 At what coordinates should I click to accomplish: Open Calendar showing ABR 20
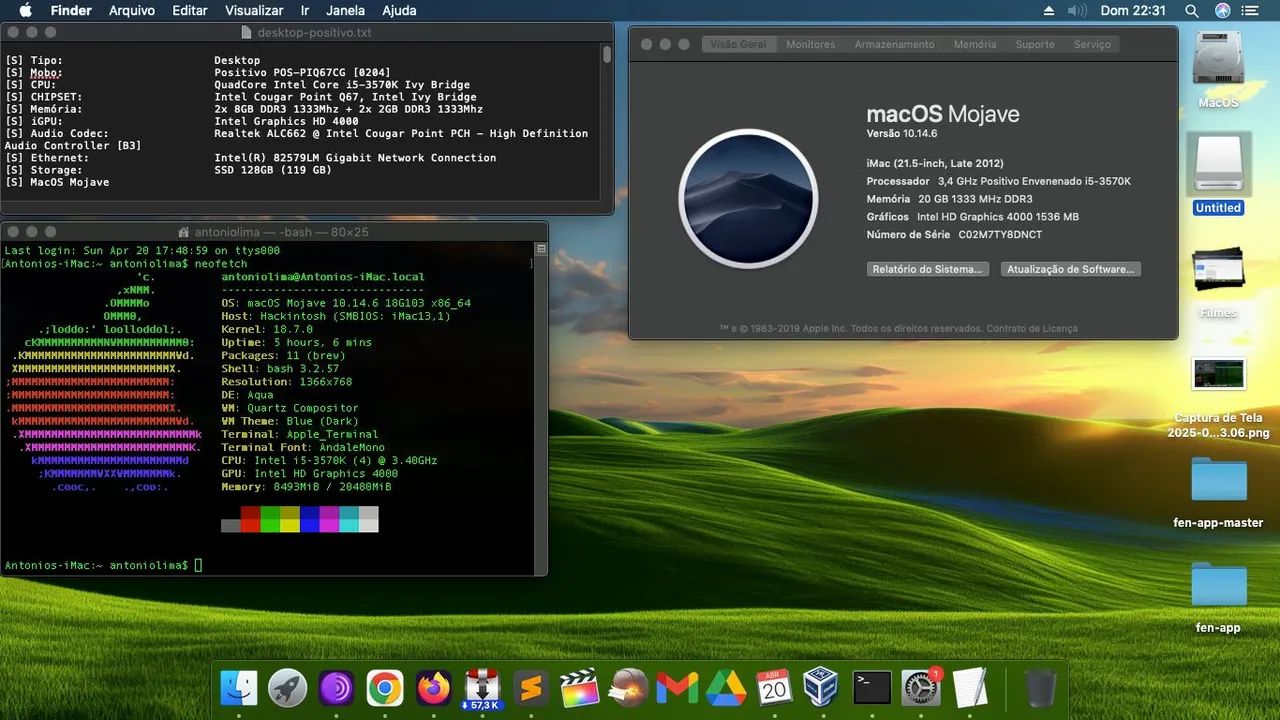(774, 688)
